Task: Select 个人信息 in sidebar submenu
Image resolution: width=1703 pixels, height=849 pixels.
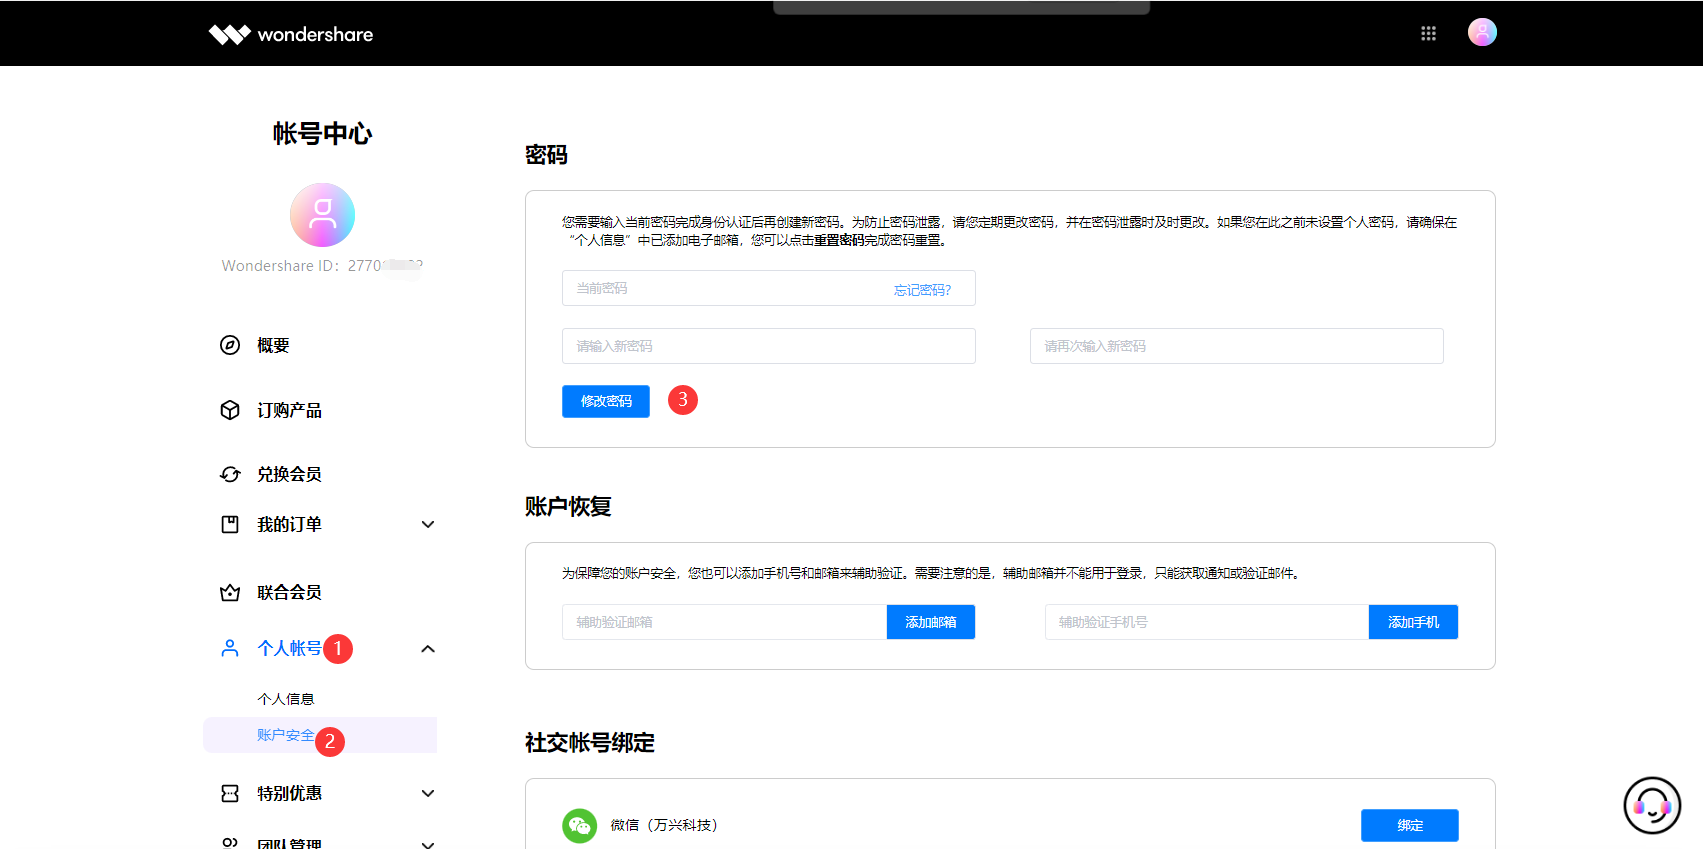Action: click(x=286, y=699)
